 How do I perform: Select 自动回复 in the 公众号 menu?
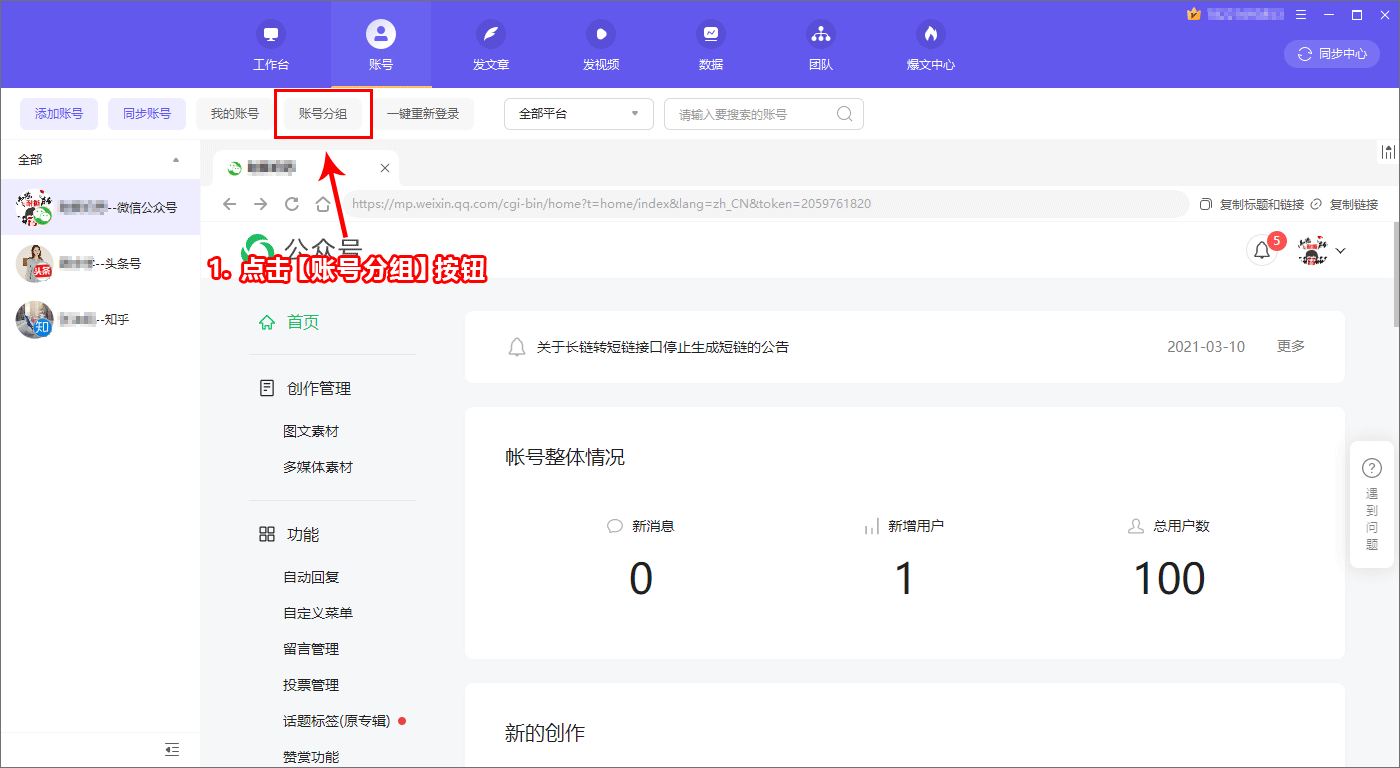coord(311,576)
